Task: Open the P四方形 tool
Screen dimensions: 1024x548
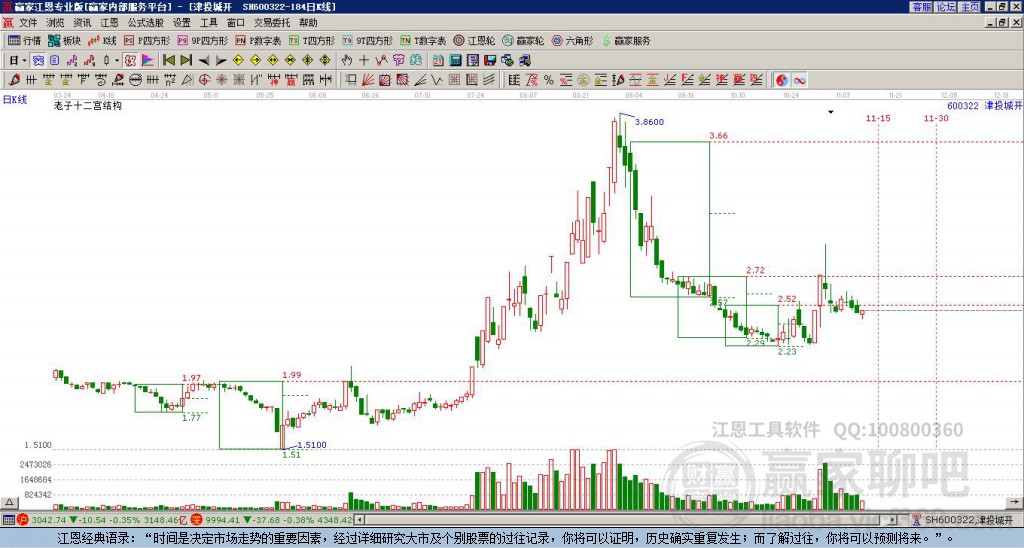Action: coord(147,40)
